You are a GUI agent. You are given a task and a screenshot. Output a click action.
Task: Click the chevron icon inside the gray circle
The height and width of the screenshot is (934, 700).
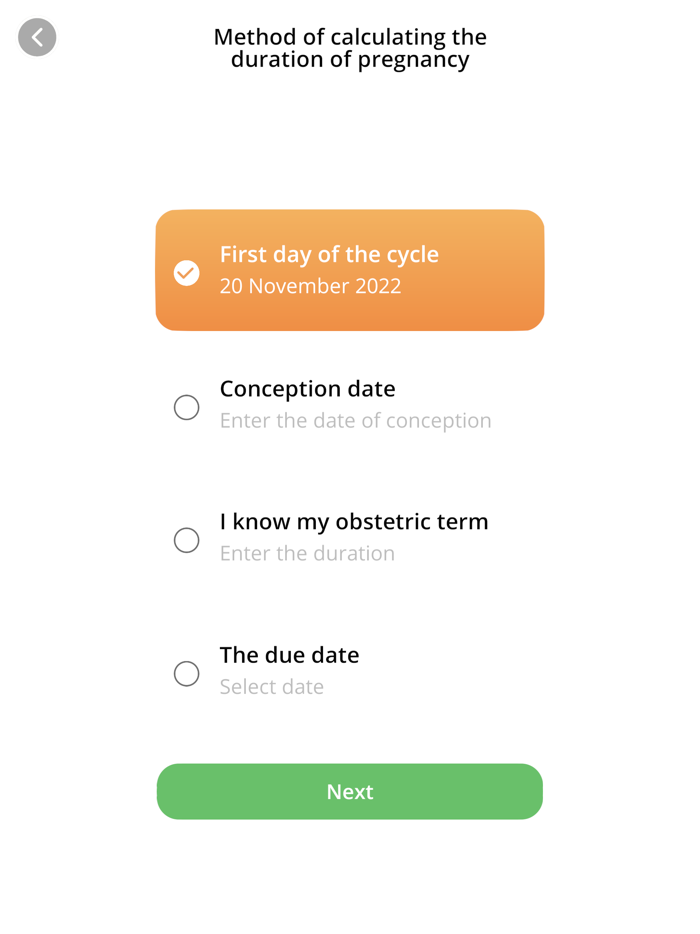(x=37, y=37)
